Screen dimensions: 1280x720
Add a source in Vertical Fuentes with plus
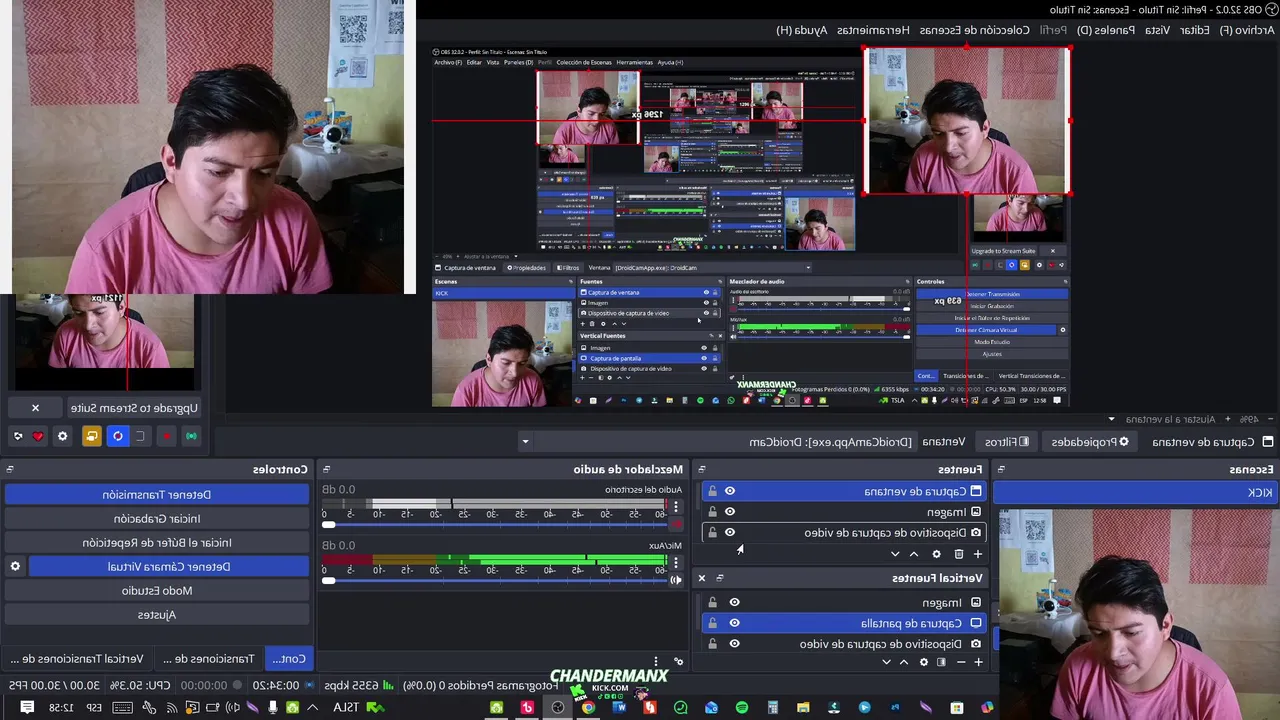tap(979, 662)
